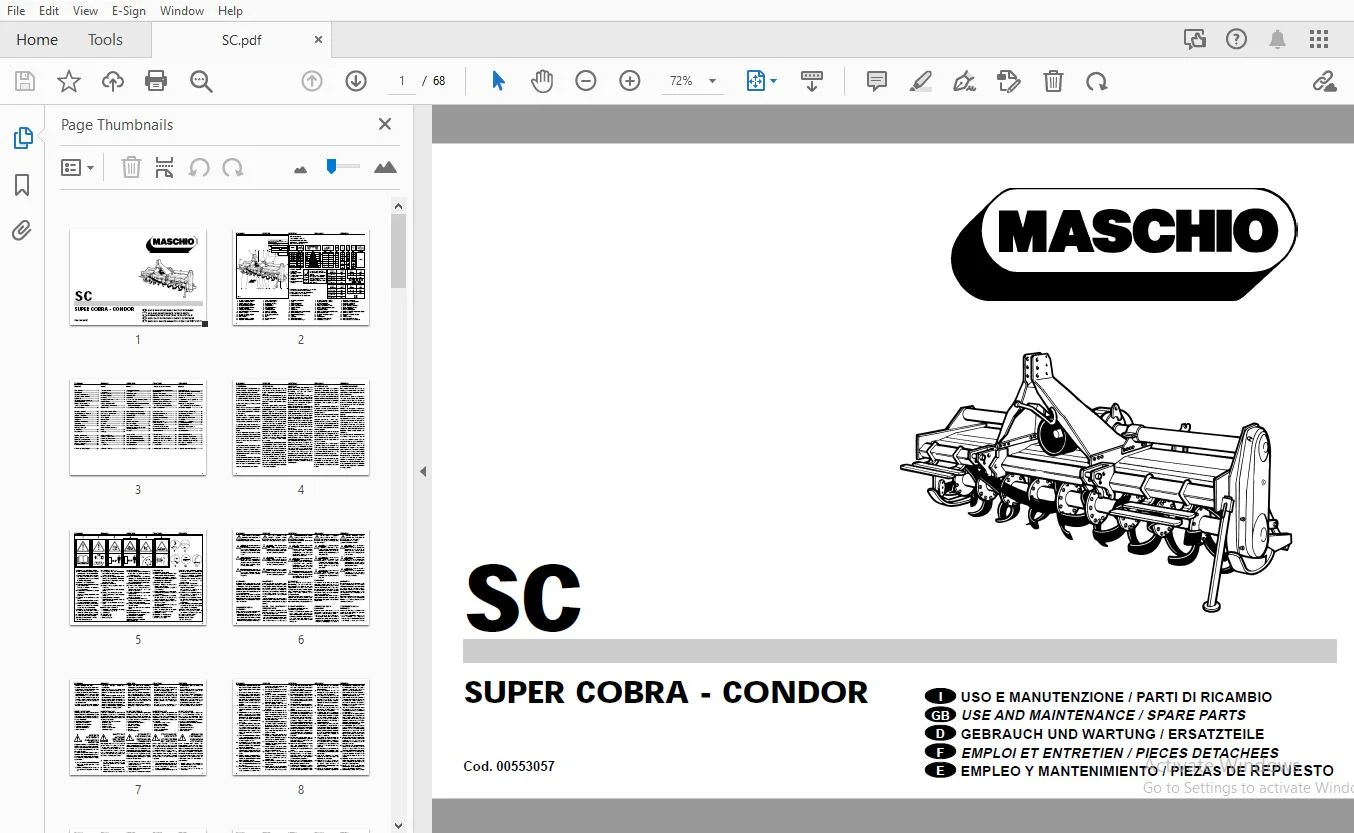The image size is (1354, 833).
Task: Rotate thumbnail page clockwise
Action: [233, 168]
